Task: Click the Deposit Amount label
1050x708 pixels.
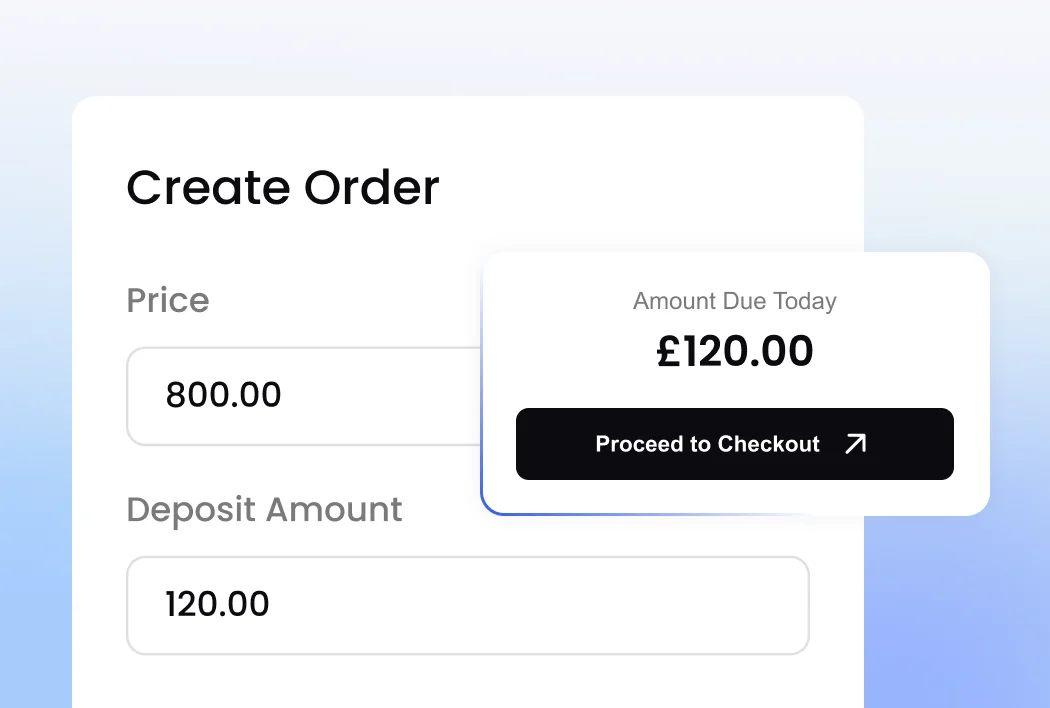Action: coord(264,510)
